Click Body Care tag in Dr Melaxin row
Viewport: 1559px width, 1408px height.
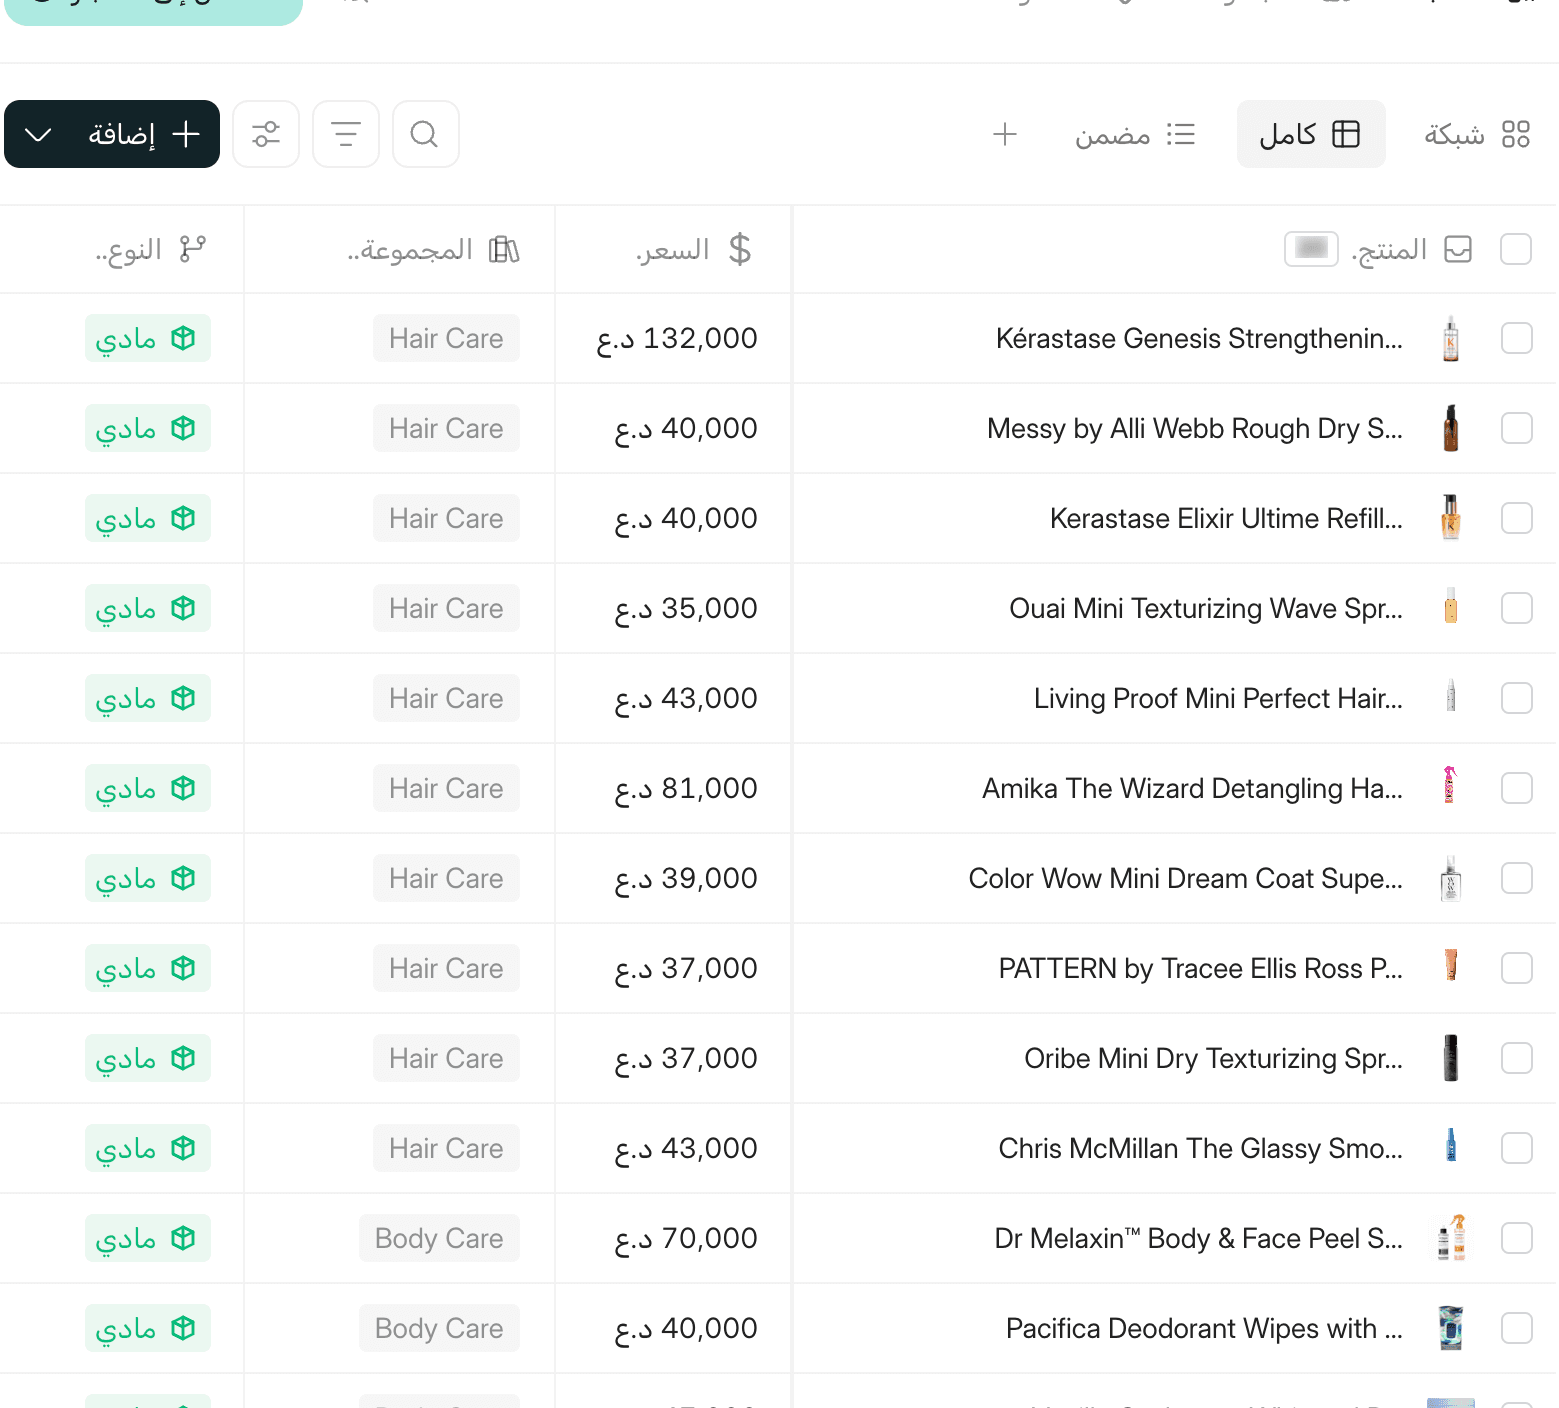439,1238
